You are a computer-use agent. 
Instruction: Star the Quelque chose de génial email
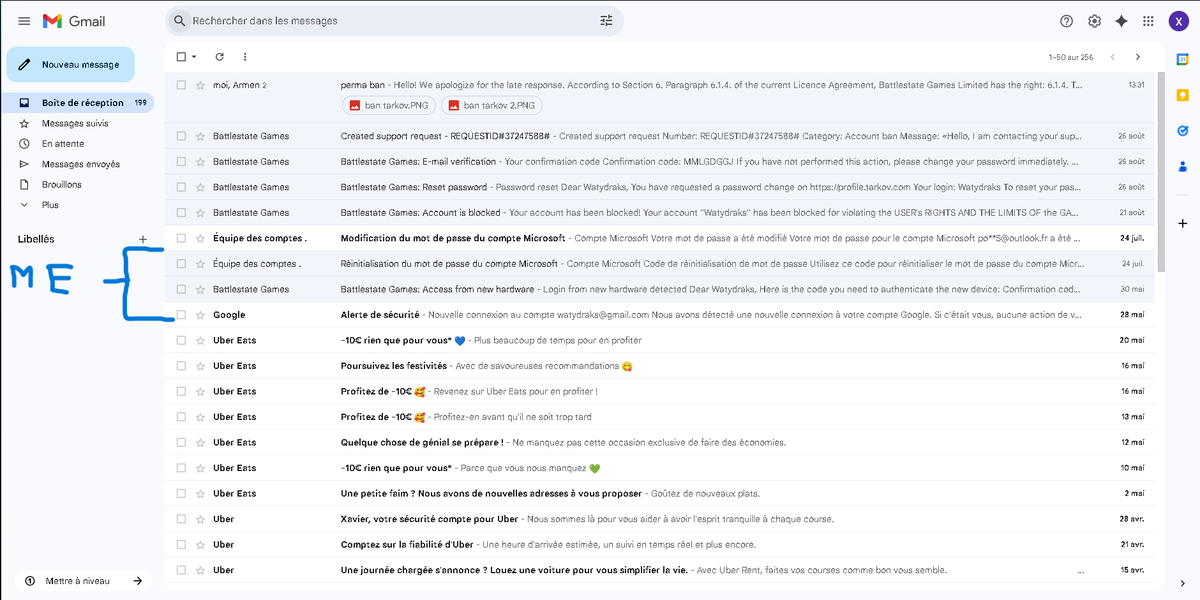[200, 442]
